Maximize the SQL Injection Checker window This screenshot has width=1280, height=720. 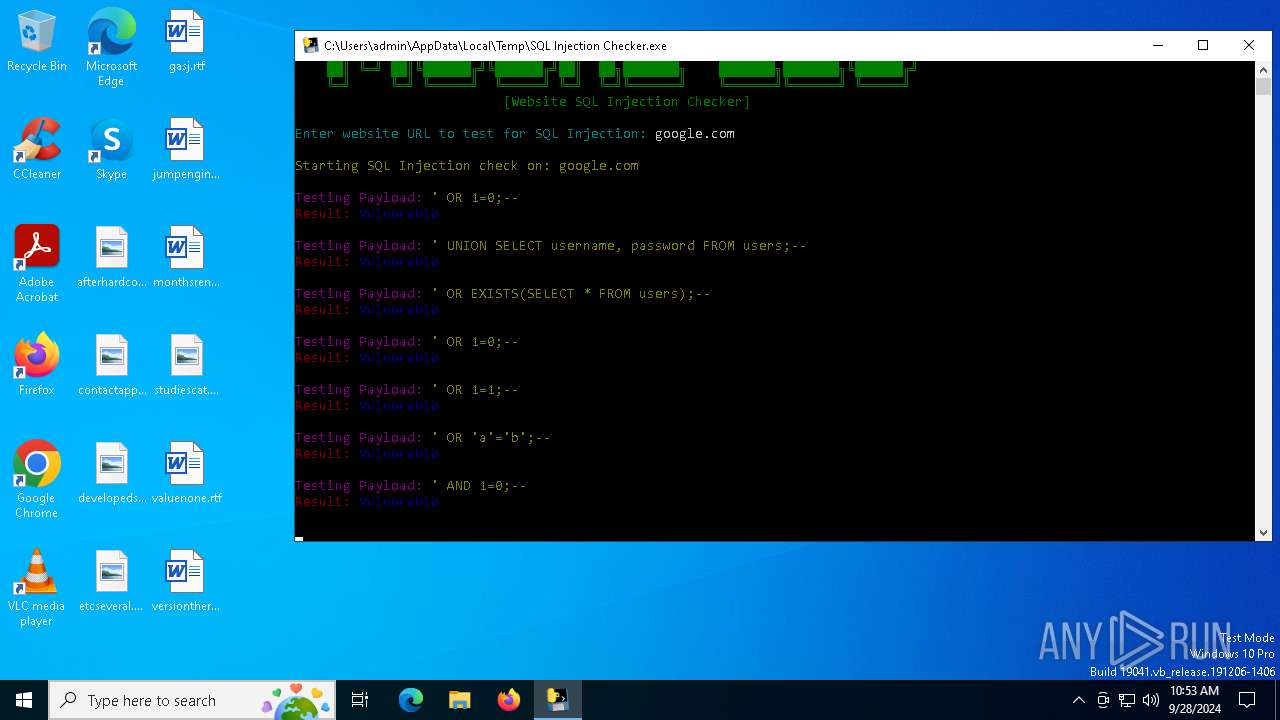point(1203,45)
